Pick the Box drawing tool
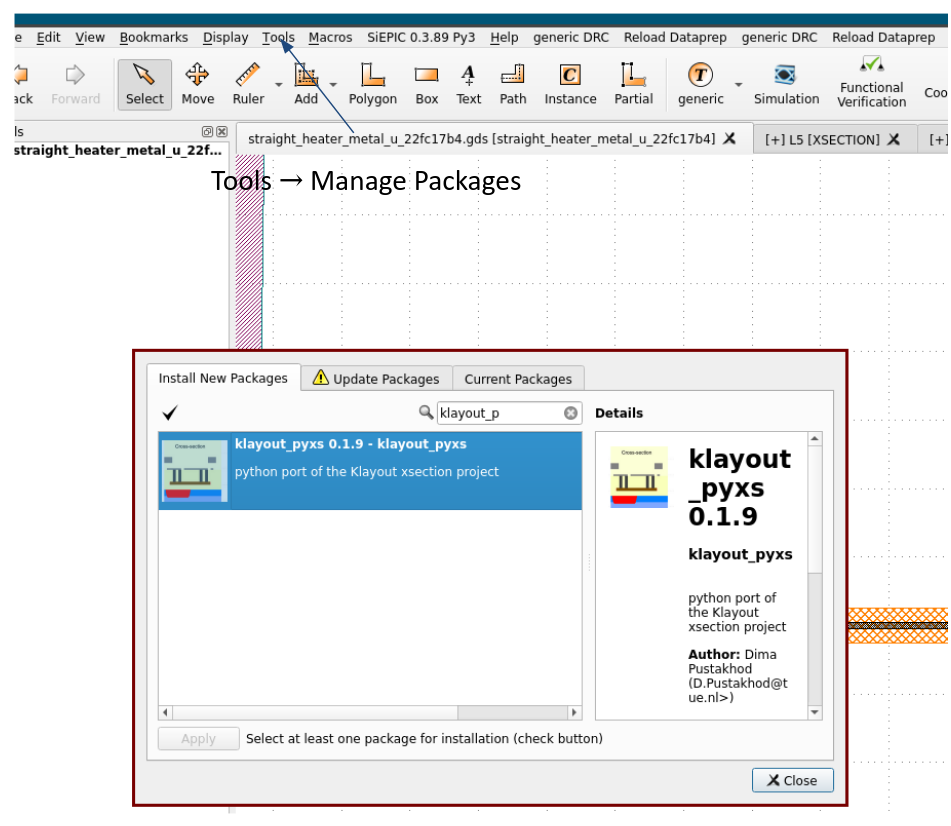This screenshot has width=951, height=826. point(426,84)
